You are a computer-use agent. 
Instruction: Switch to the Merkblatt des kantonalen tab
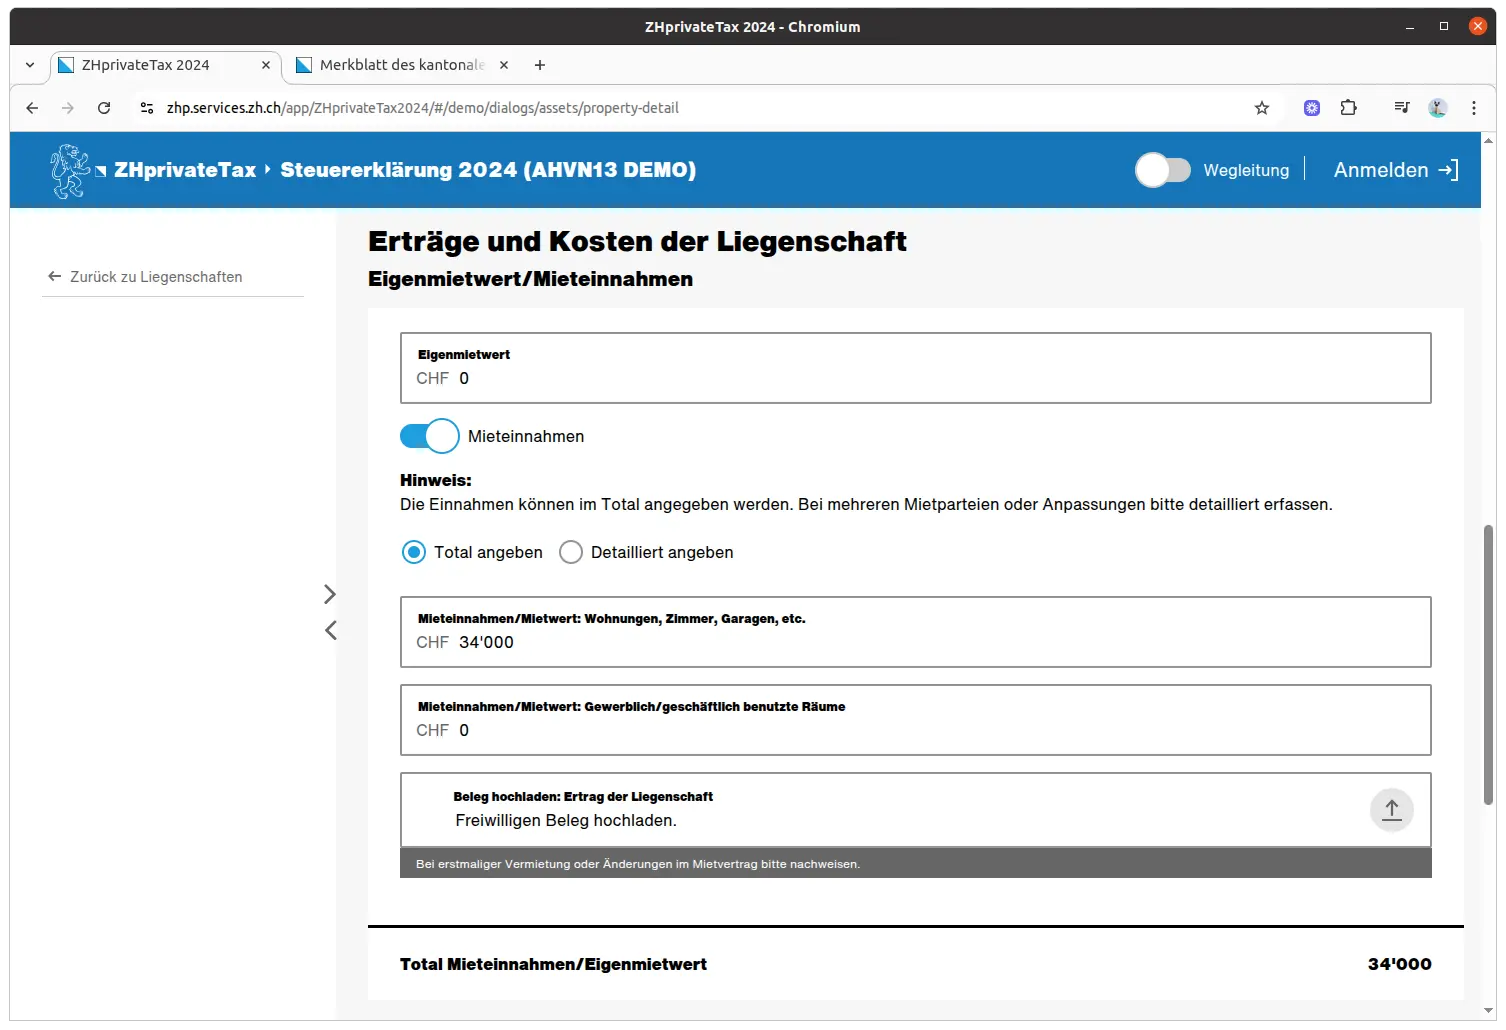tap(402, 65)
